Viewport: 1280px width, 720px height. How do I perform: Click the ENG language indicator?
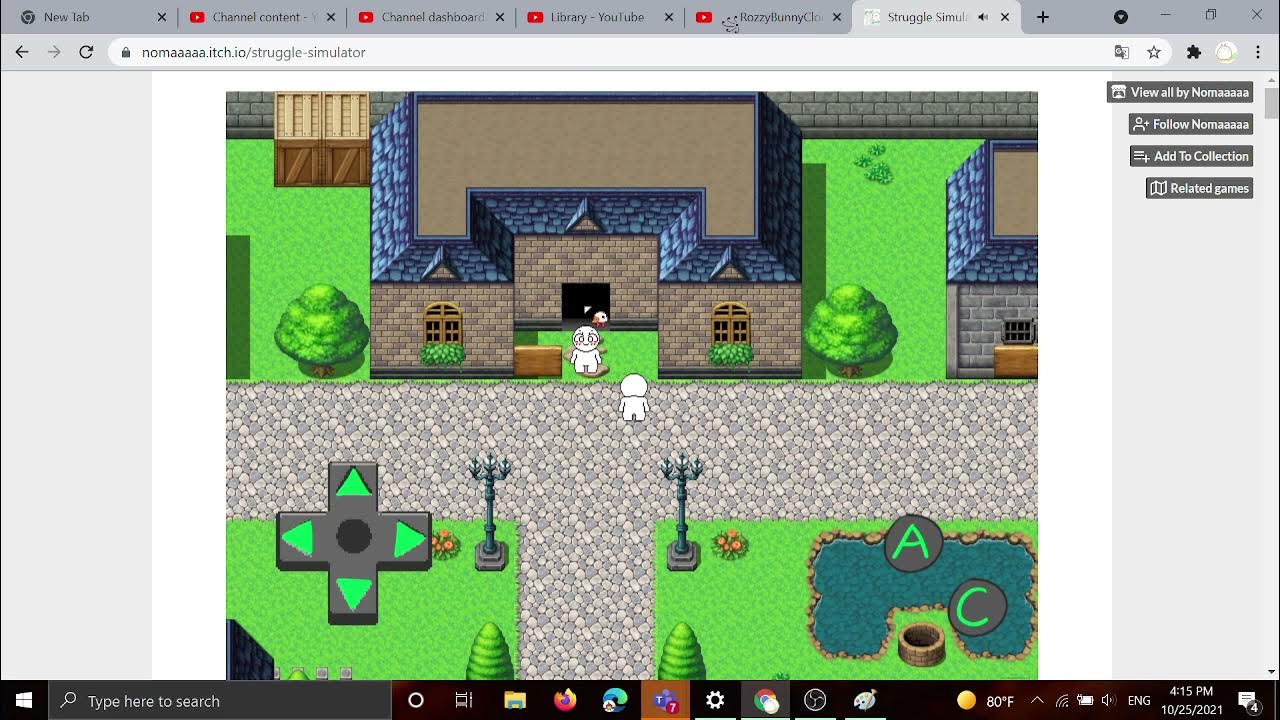(x=1139, y=700)
